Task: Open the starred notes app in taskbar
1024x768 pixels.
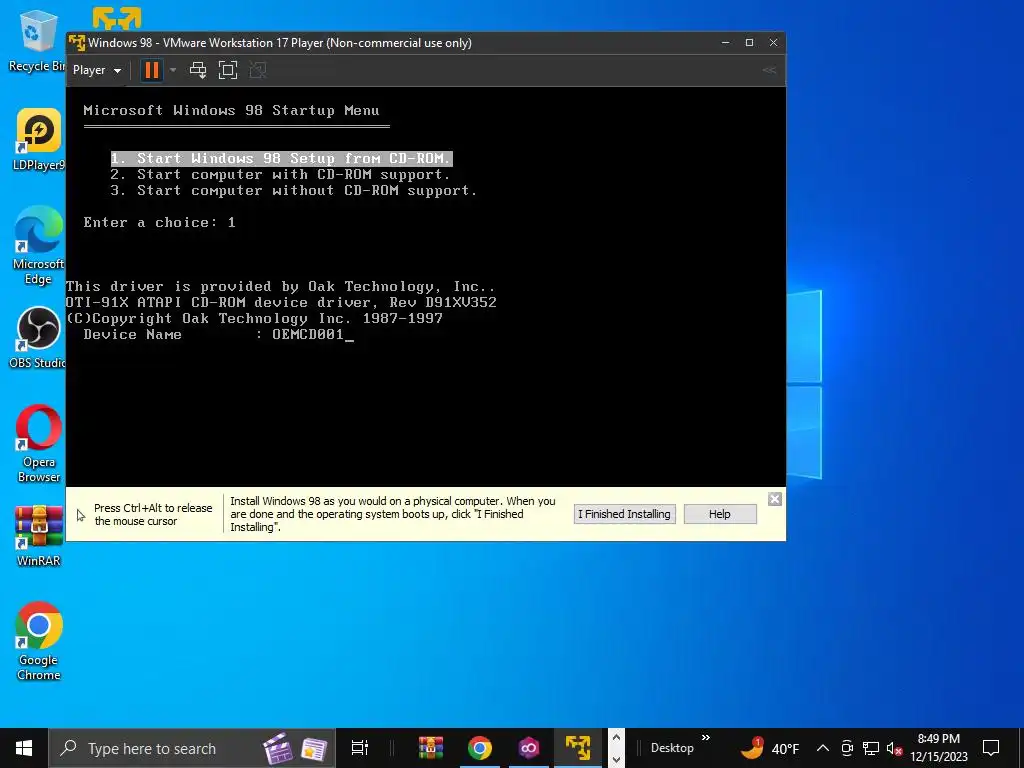Action: click(x=314, y=748)
